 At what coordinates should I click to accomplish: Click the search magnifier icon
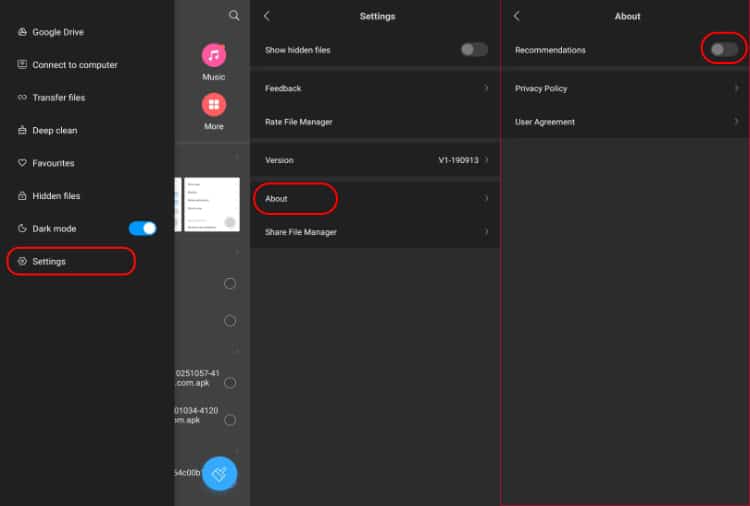pyautogui.click(x=234, y=16)
